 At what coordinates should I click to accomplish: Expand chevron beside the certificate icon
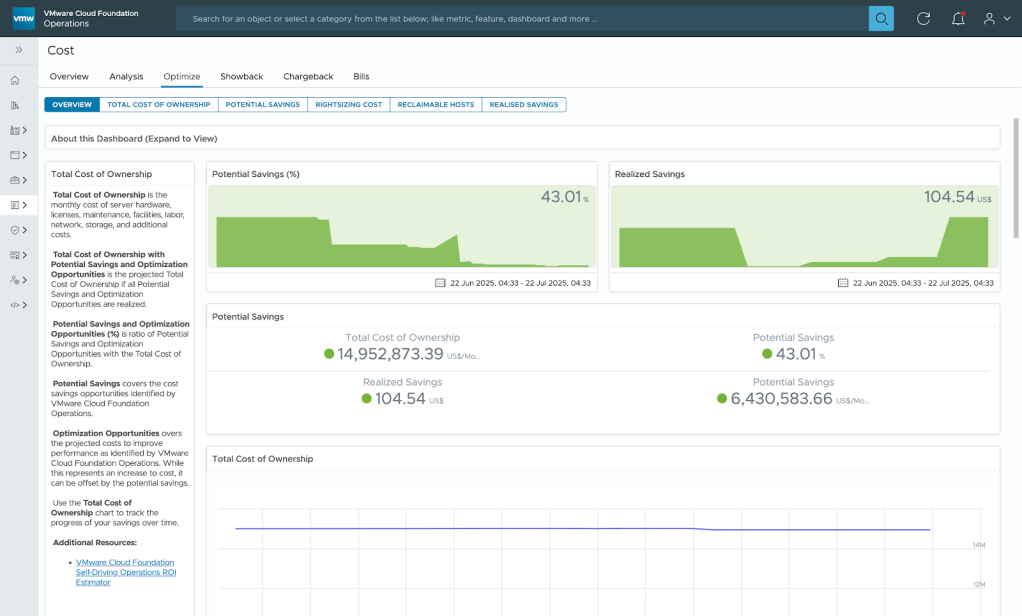coord(25,255)
